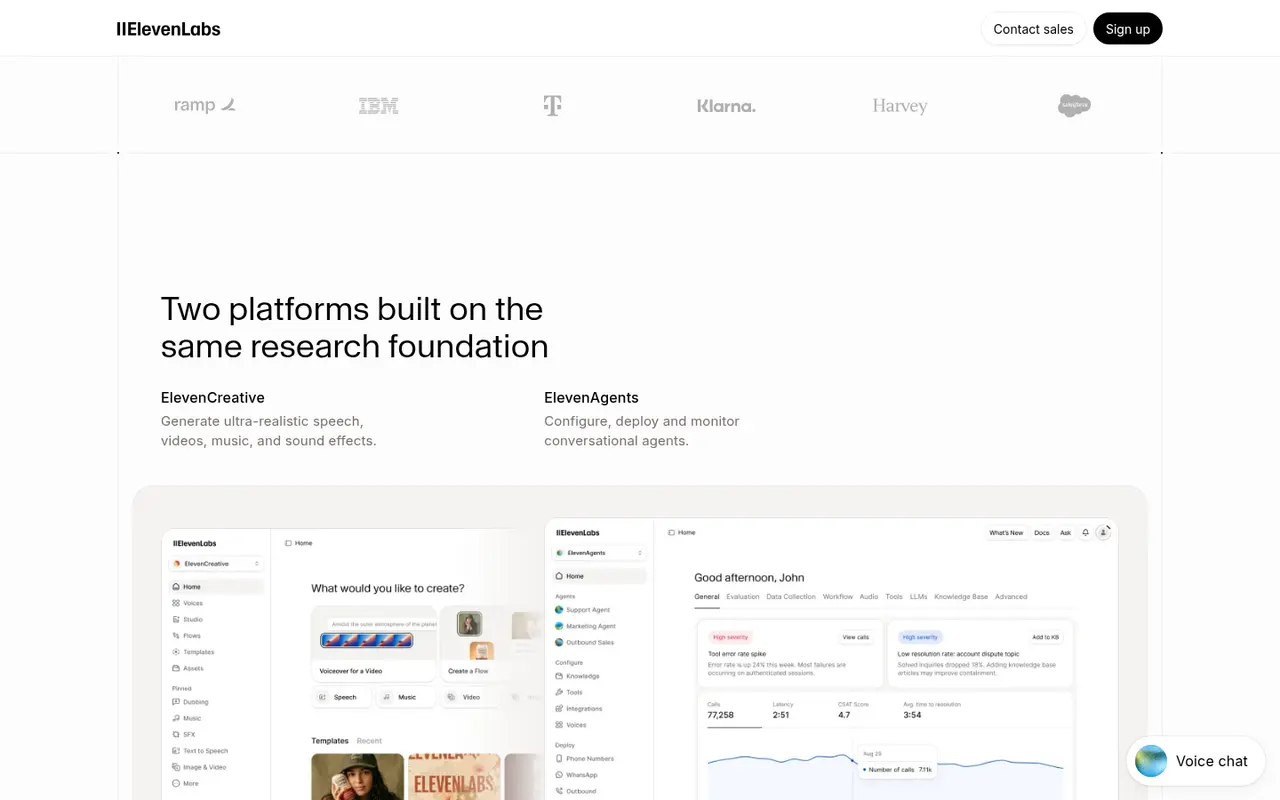This screenshot has width=1280, height=800.
Task: Open the LLMs tab
Action: (x=918, y=597)
